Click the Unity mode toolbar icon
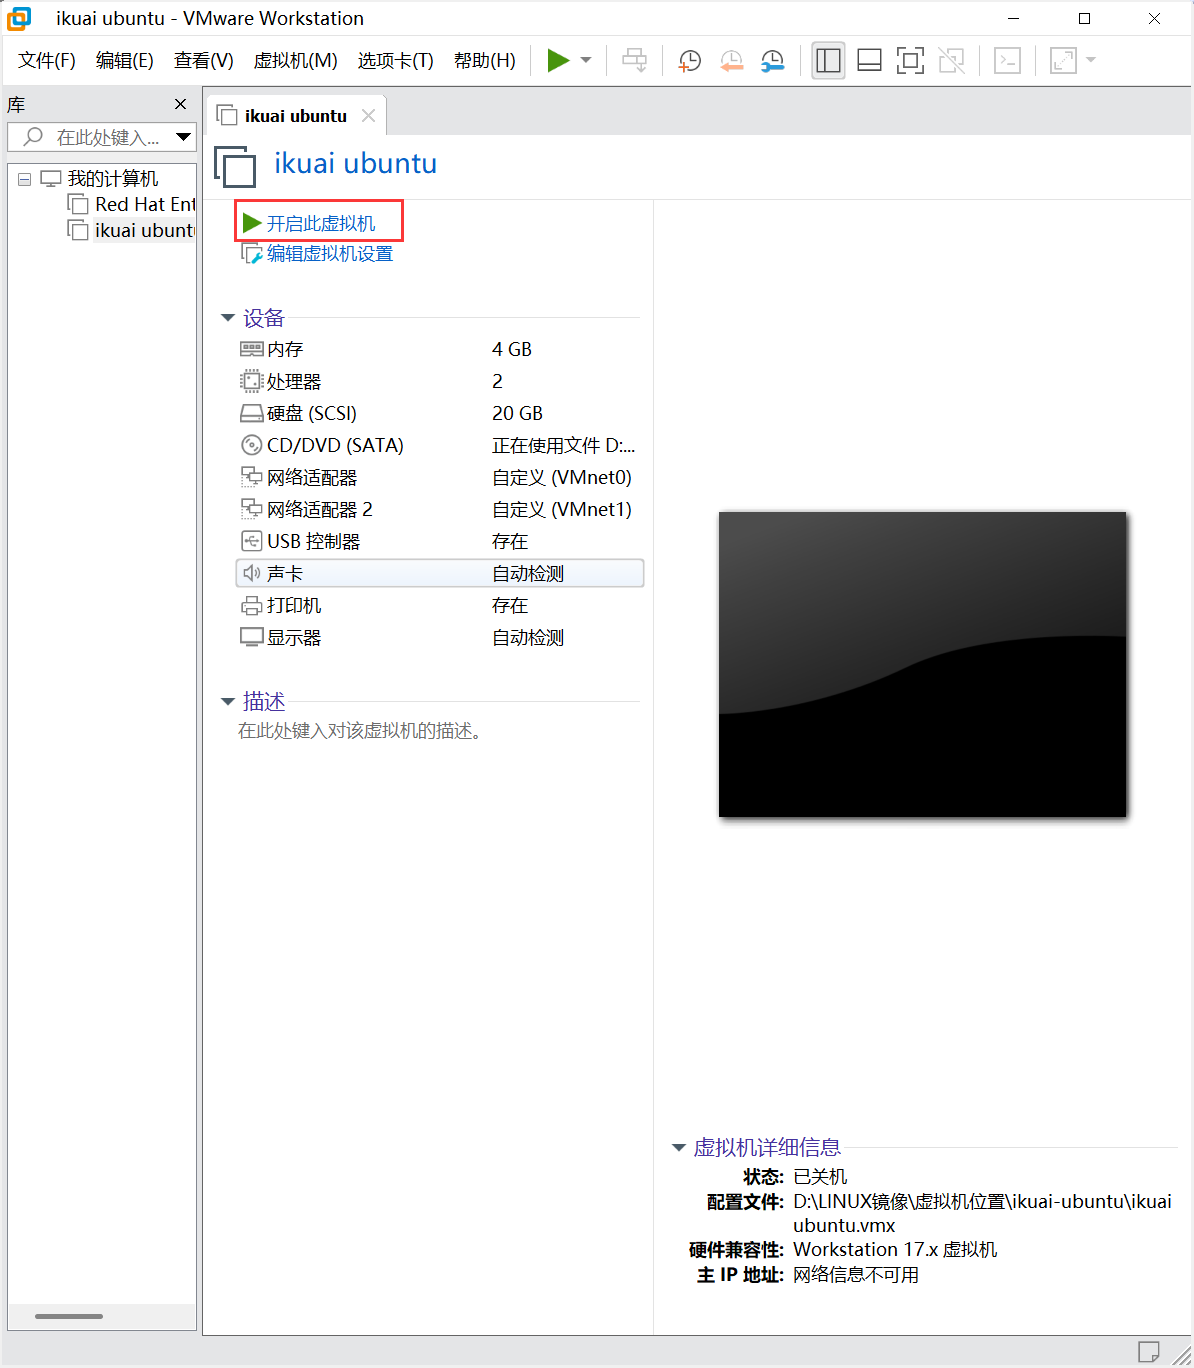This screenshot has height=1368, width=1194. (952, 60)
